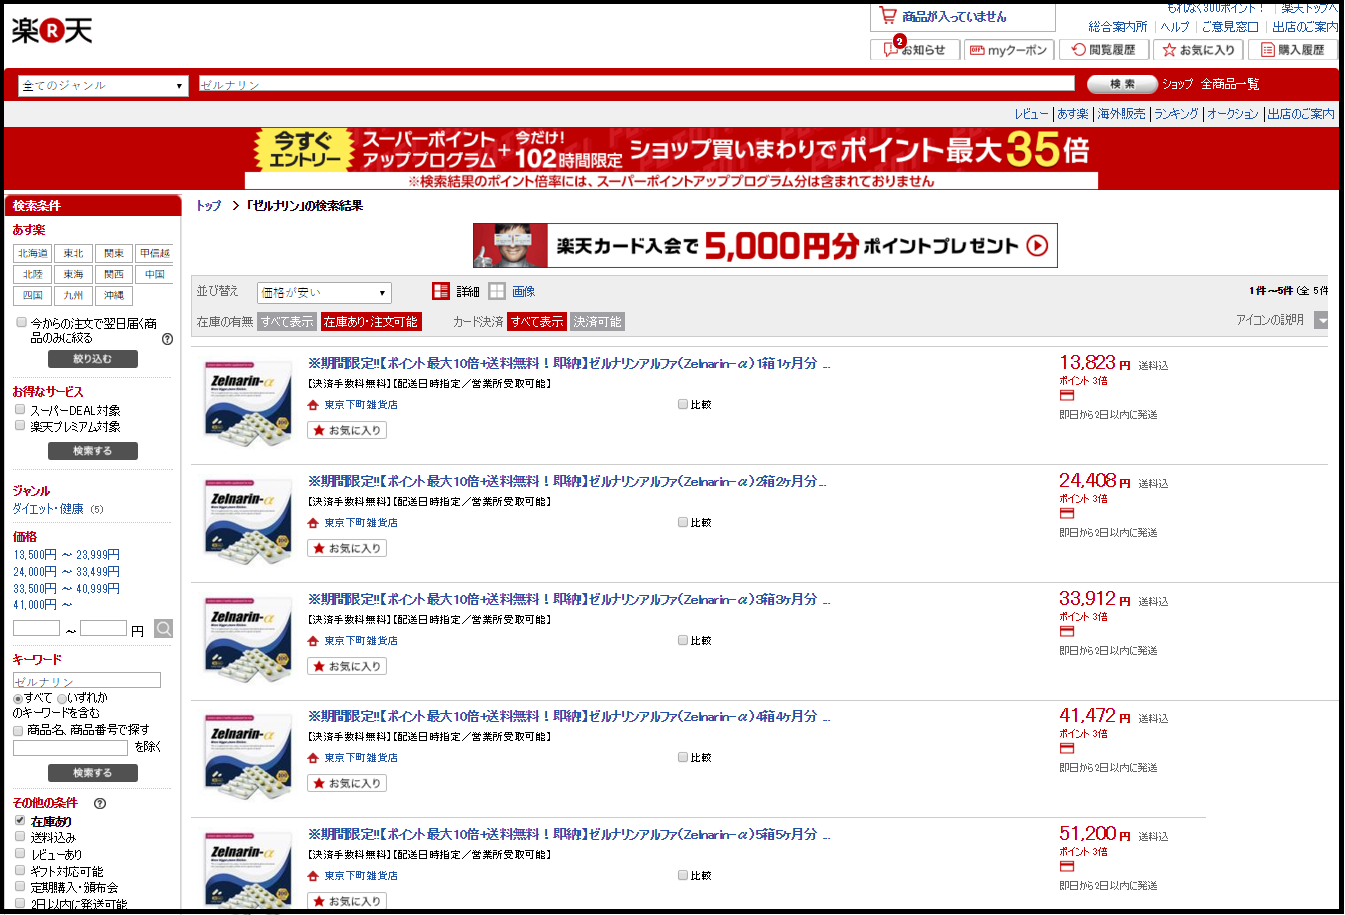Screen dimensions: 1345x915
Task: Enable 今からの注文で翌日届く checkbox
Action: point(21,322)
